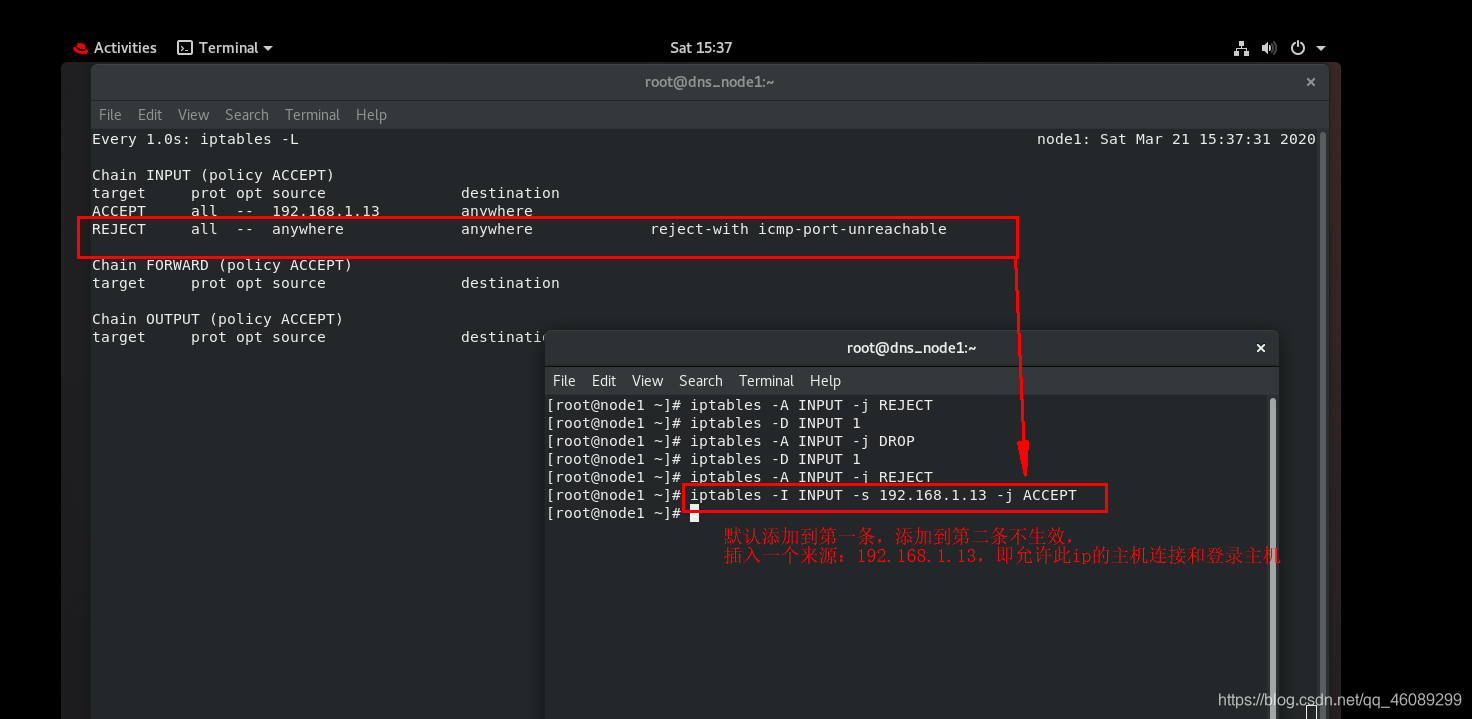Open Help menu in the front terminal window
Screen dimensions: 1472x719
(825, 381)
